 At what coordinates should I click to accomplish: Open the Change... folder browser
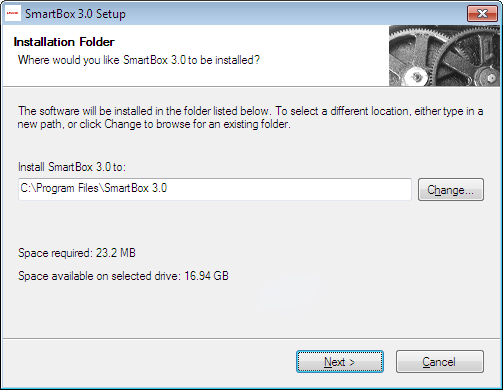click(x=451, y=190)
